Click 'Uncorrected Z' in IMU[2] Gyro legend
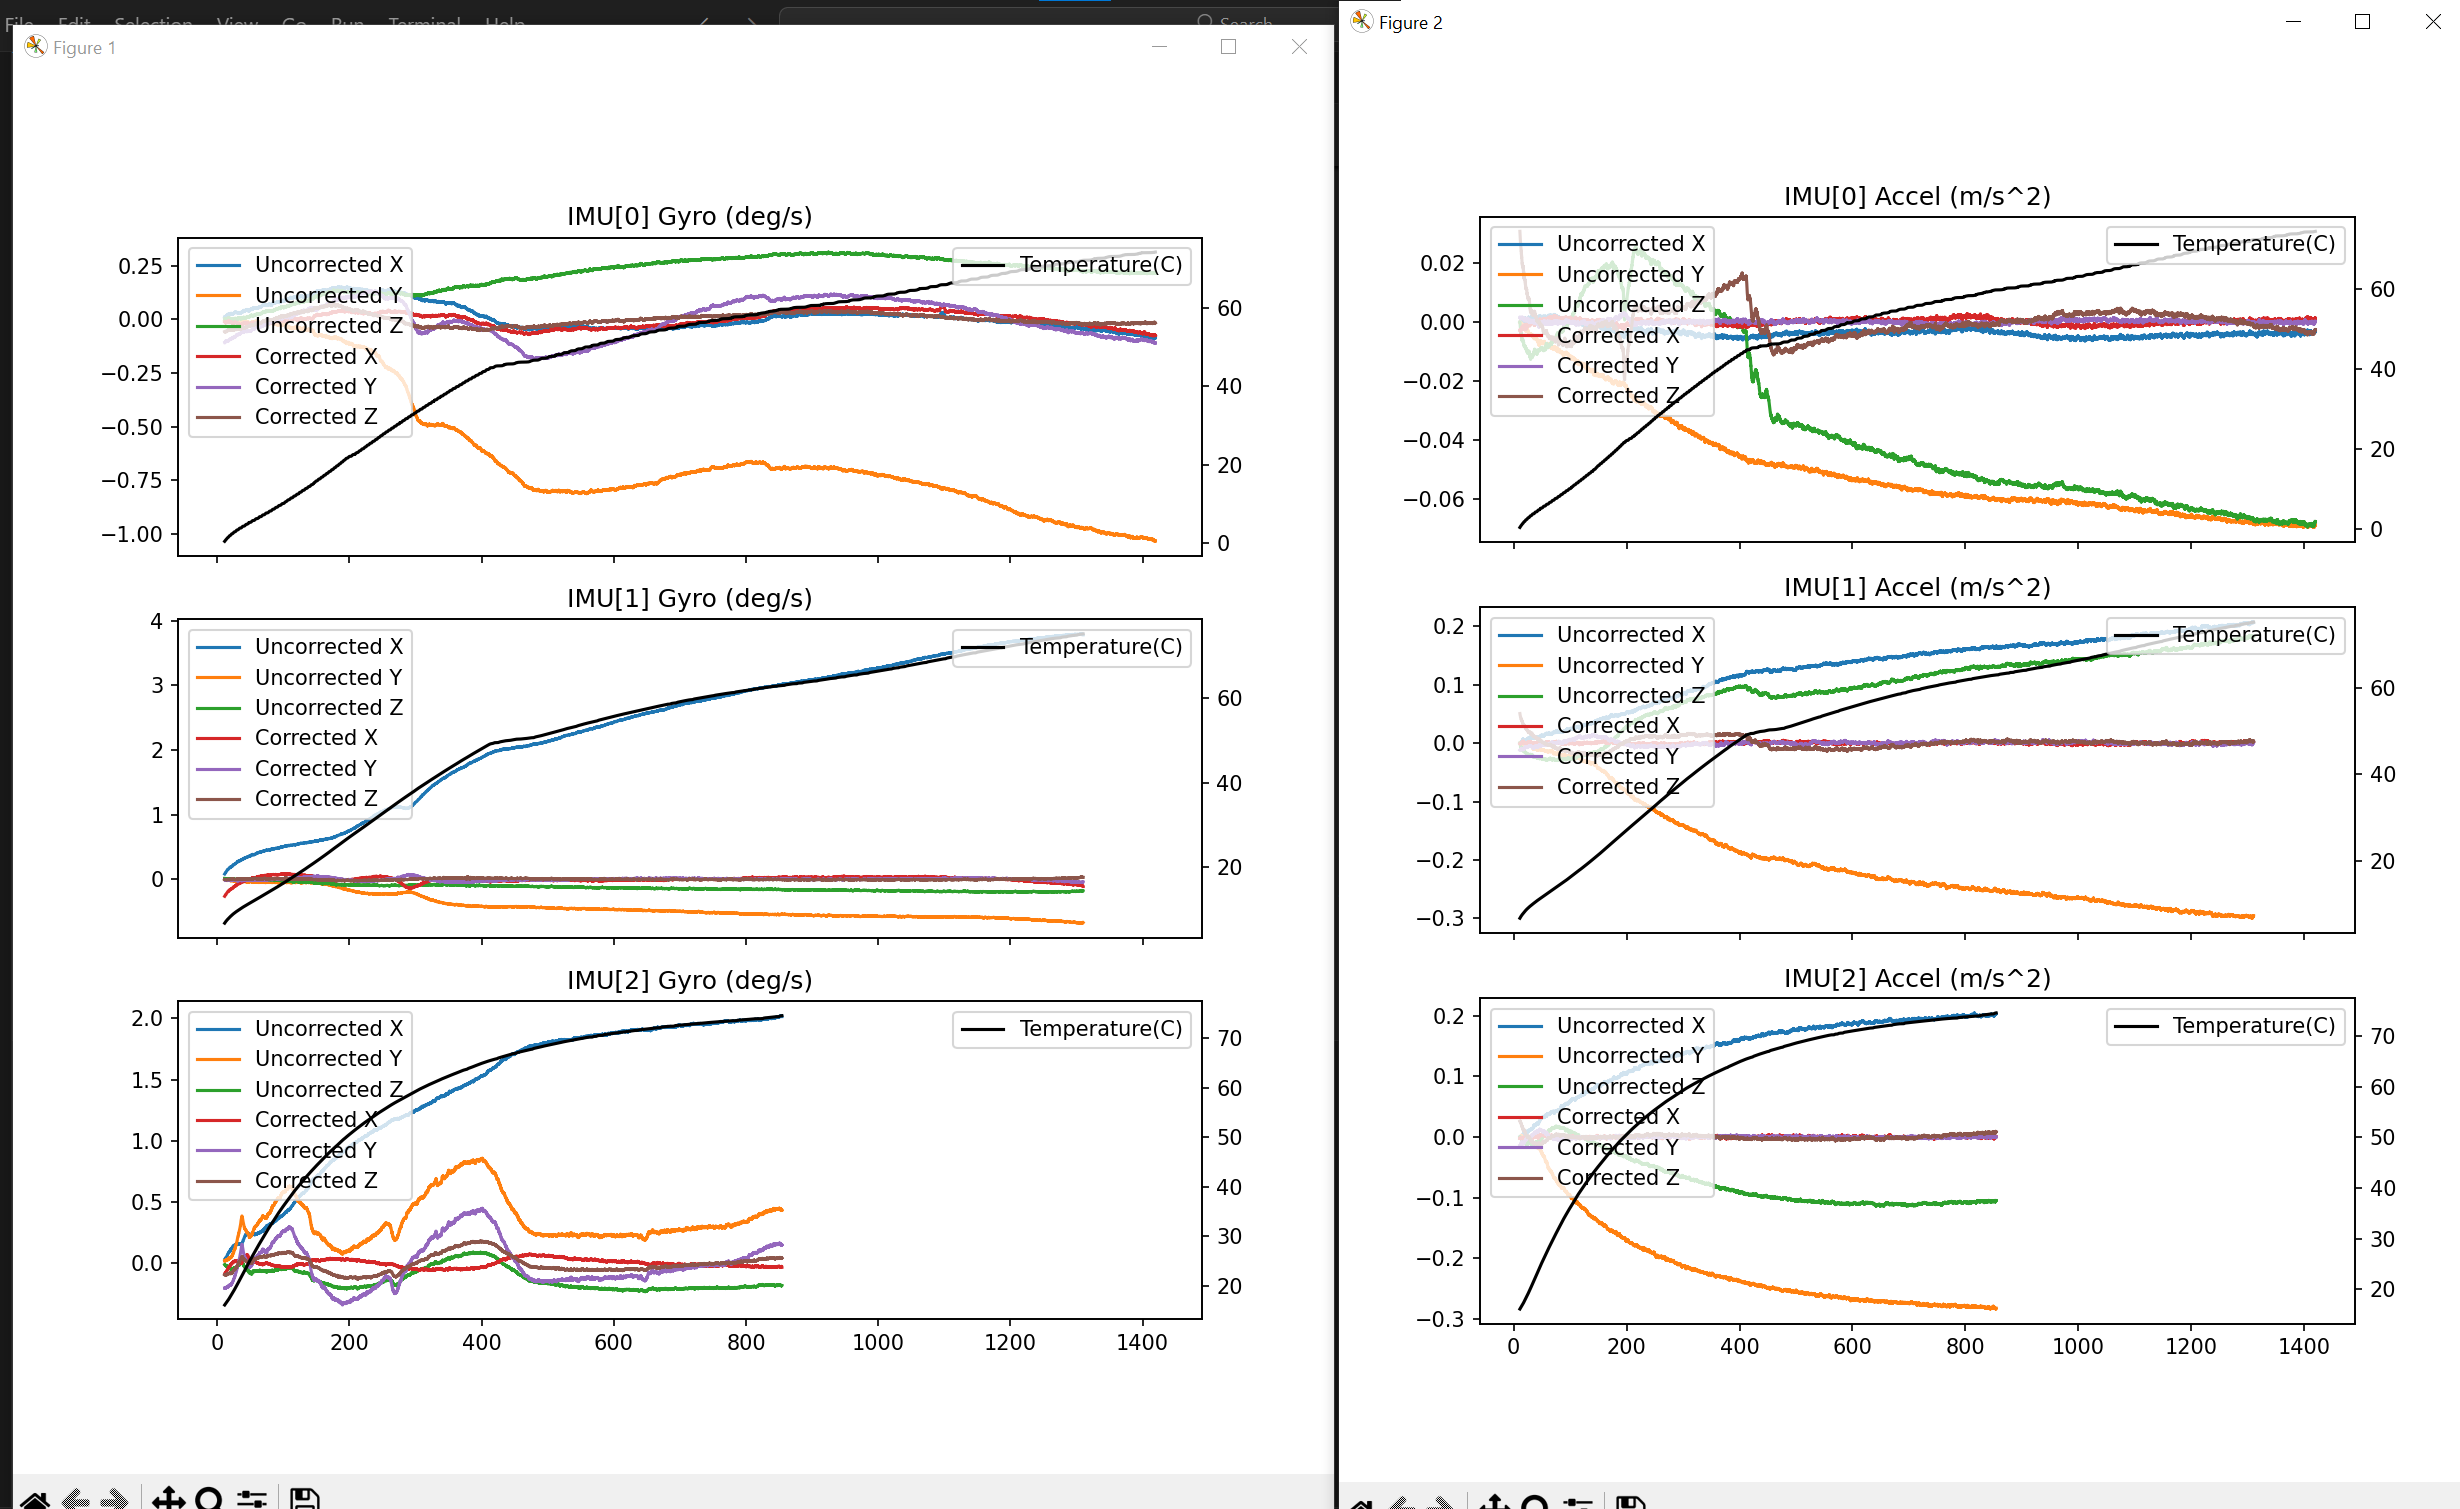The image size is (2460, 1509). [329, 1090]
